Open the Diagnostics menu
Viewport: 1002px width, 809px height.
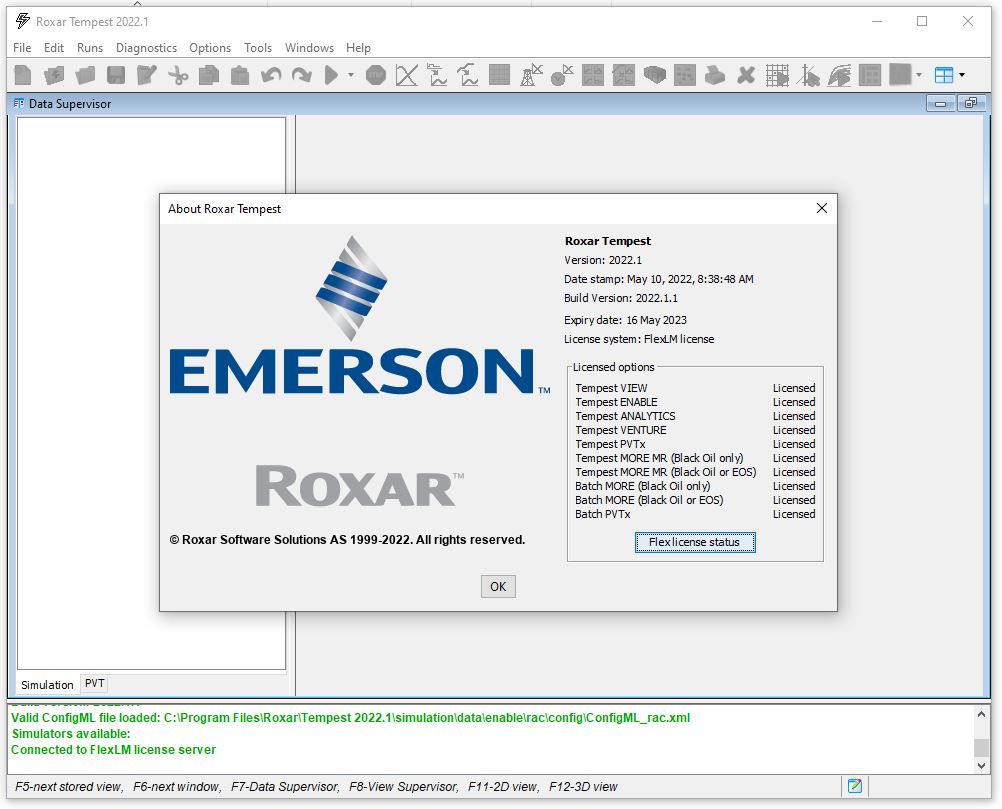(146, 48)
